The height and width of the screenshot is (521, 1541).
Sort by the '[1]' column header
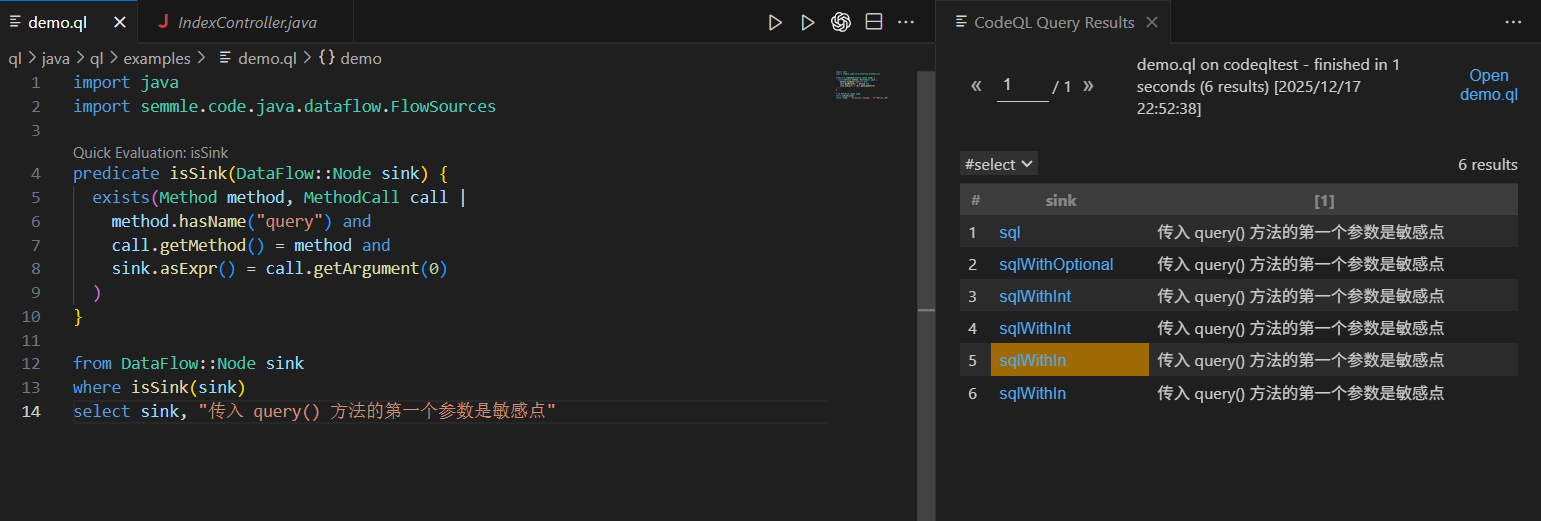pos(1324,200)
